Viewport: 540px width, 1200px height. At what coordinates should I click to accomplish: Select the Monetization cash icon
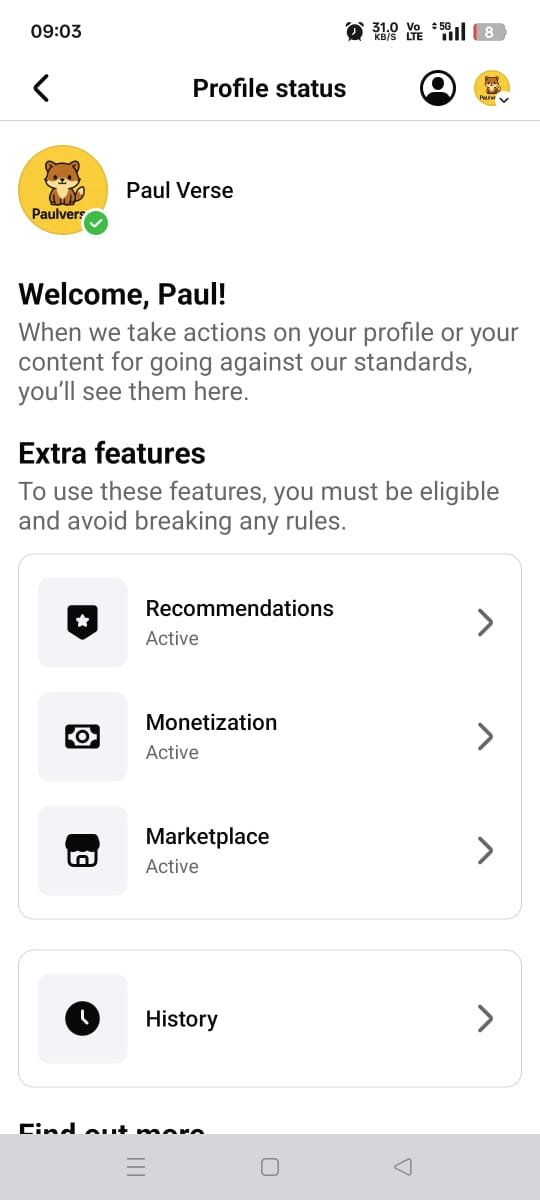point(83,736)
